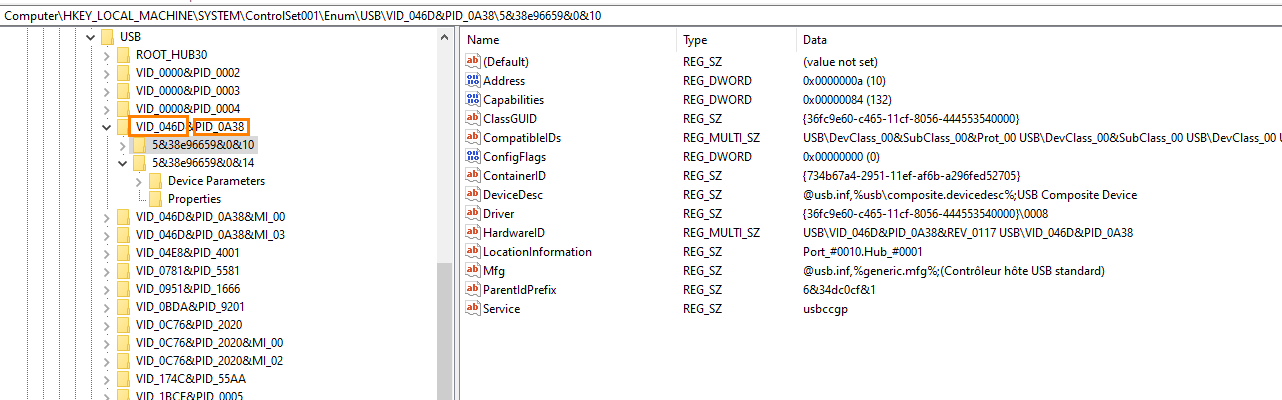
Task: Select the VID_0C76&PID_2020&MI_00 key
Action: click(x=209, y=343)
